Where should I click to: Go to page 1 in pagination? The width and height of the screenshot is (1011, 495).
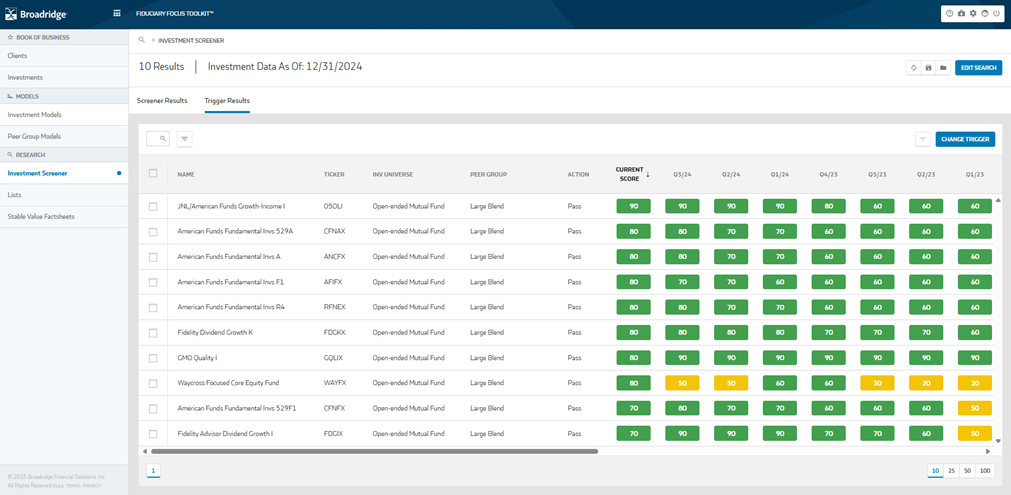(x=153, y=471)
